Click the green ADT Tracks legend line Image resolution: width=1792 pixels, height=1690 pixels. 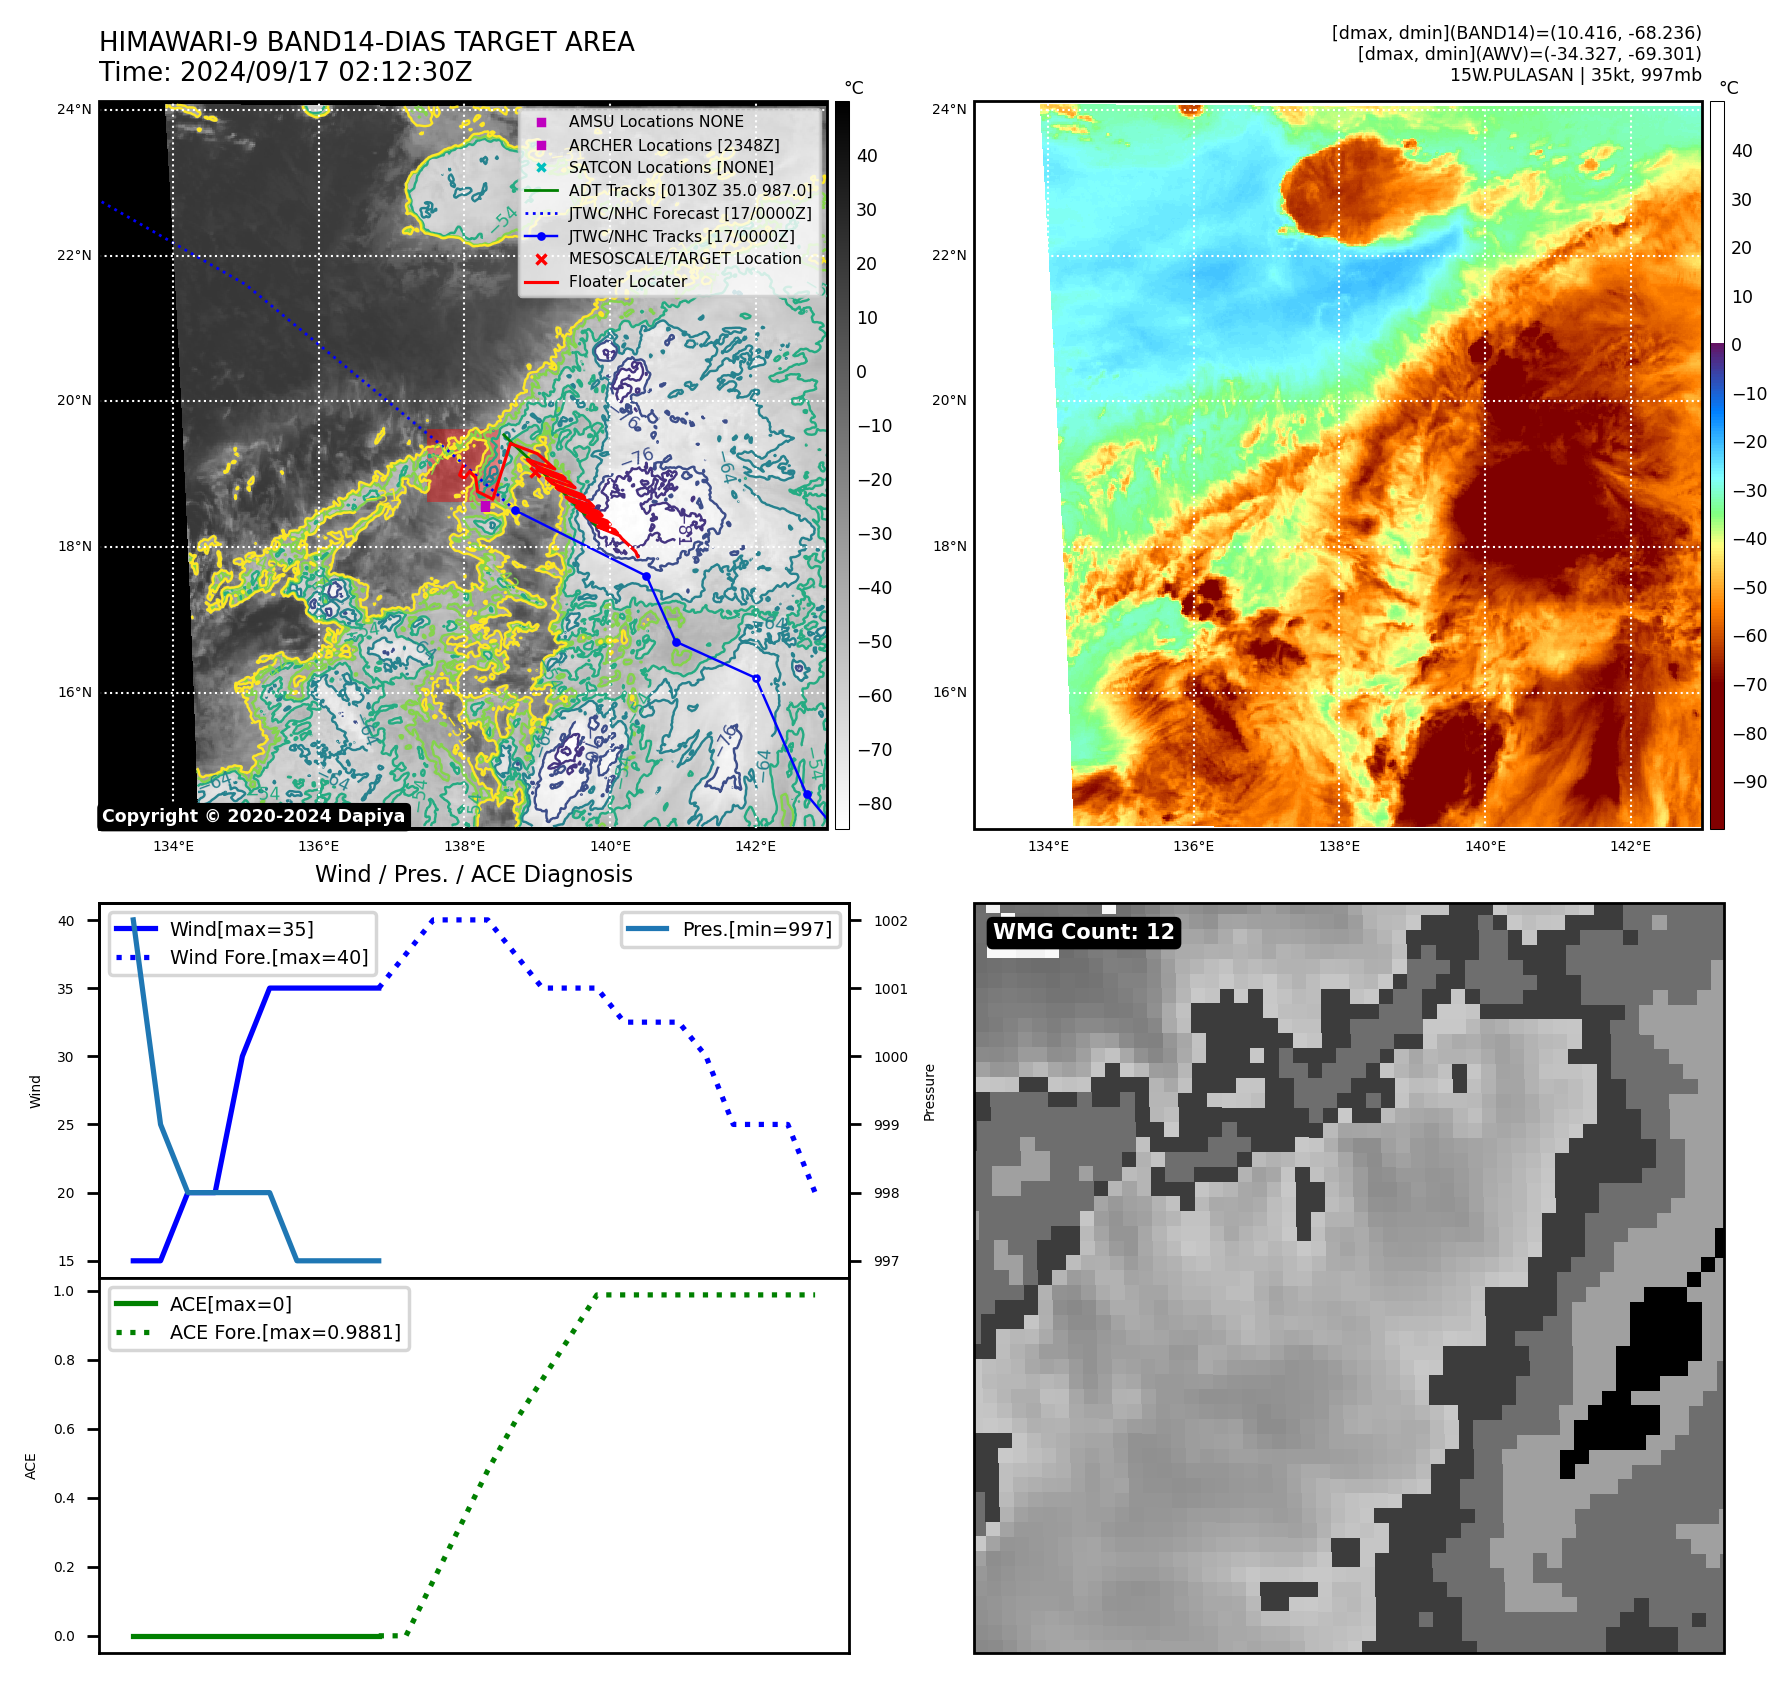point(541,191)
